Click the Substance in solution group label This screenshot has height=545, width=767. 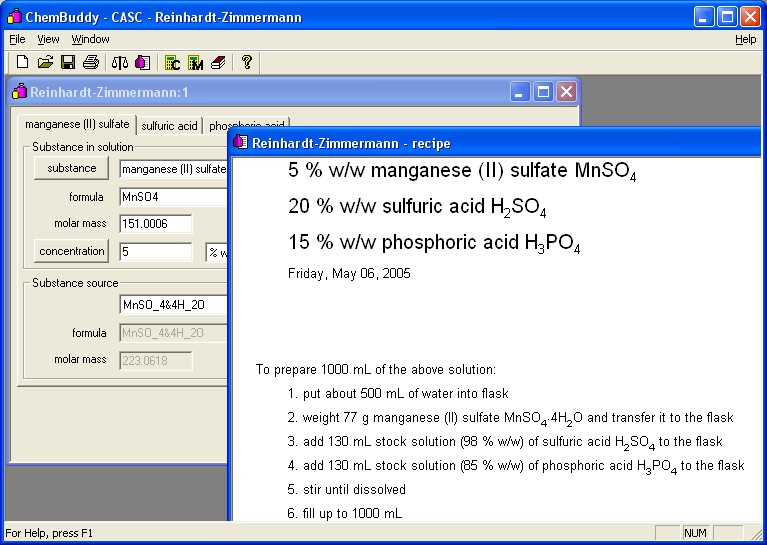click(83, 147)
